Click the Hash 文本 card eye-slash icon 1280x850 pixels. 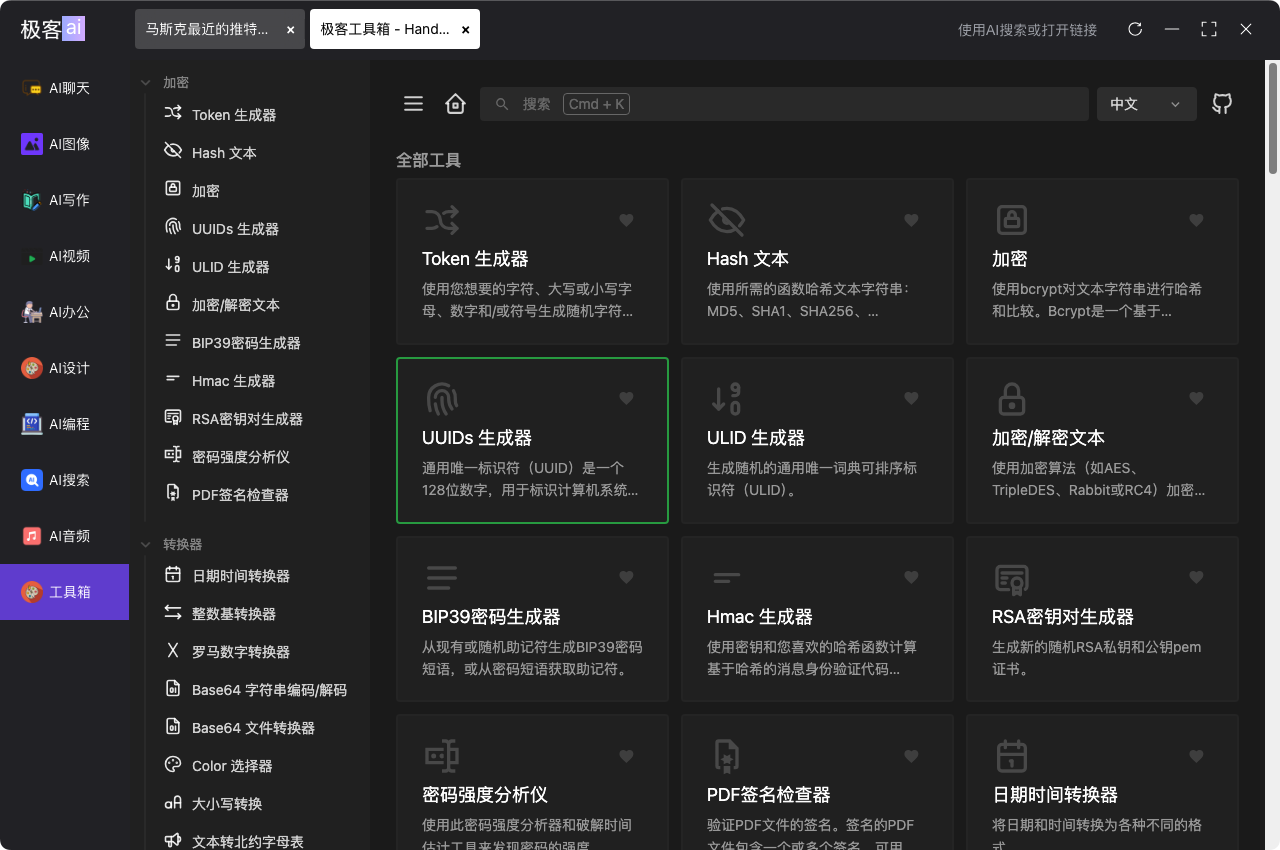(727, 219)
